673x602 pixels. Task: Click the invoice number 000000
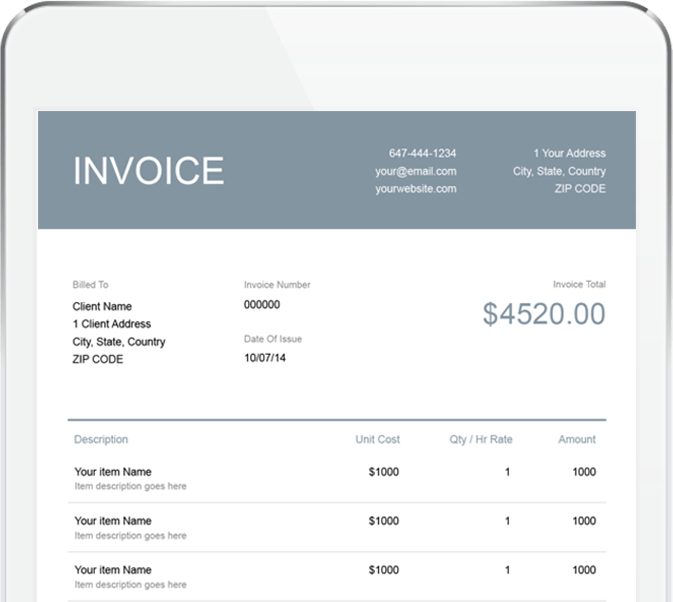pyautogui.click(x=262, y=304)
